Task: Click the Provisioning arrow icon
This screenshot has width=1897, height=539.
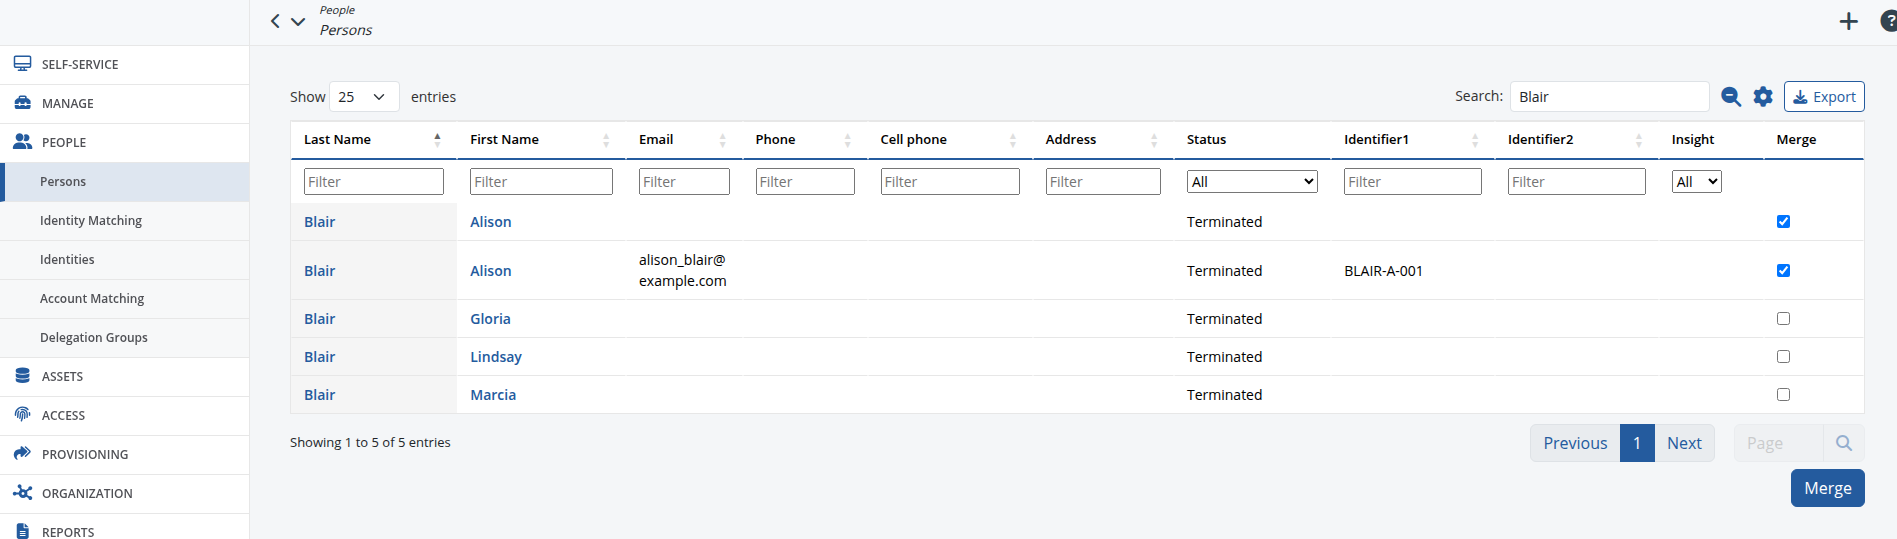Action: [x=22, y=454]
